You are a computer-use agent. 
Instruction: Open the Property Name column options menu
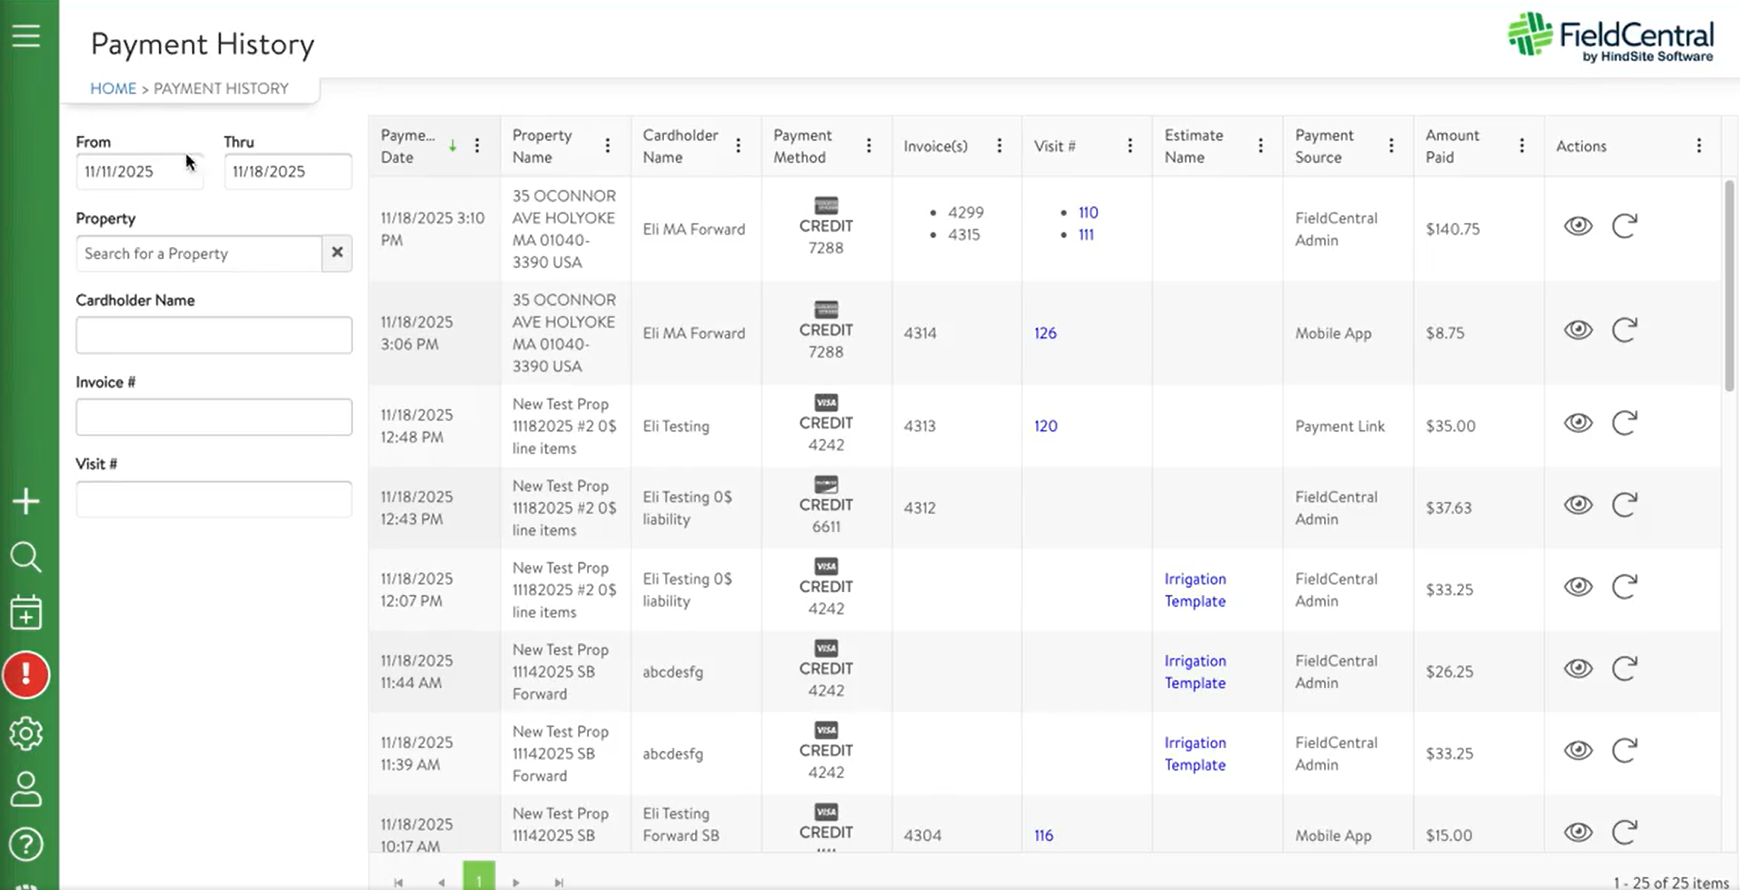pyautogui.click(x=607, y=146)
